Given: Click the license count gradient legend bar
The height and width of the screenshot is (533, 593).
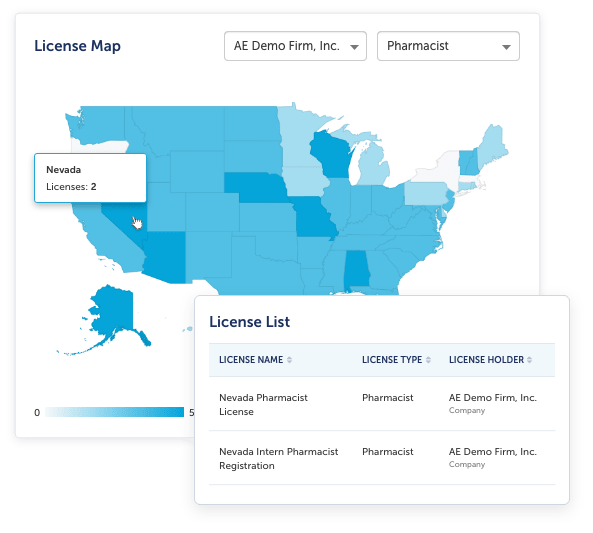Looking at the screenshot, I should [x=114, y=412].
